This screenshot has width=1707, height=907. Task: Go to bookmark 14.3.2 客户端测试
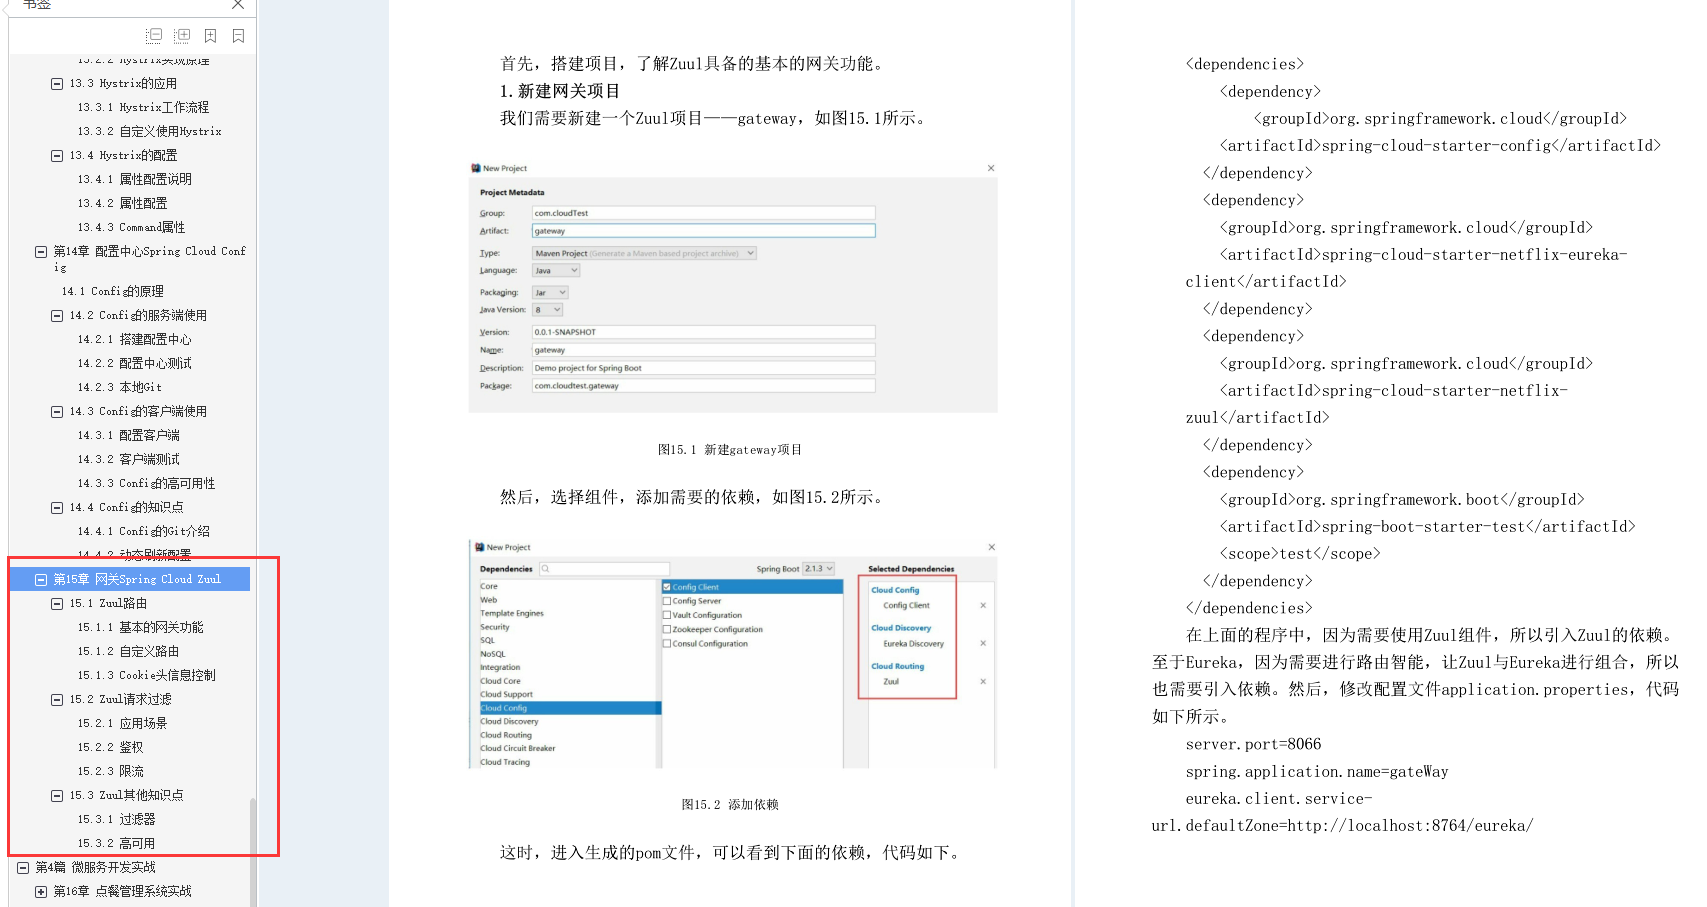[128, 459]
